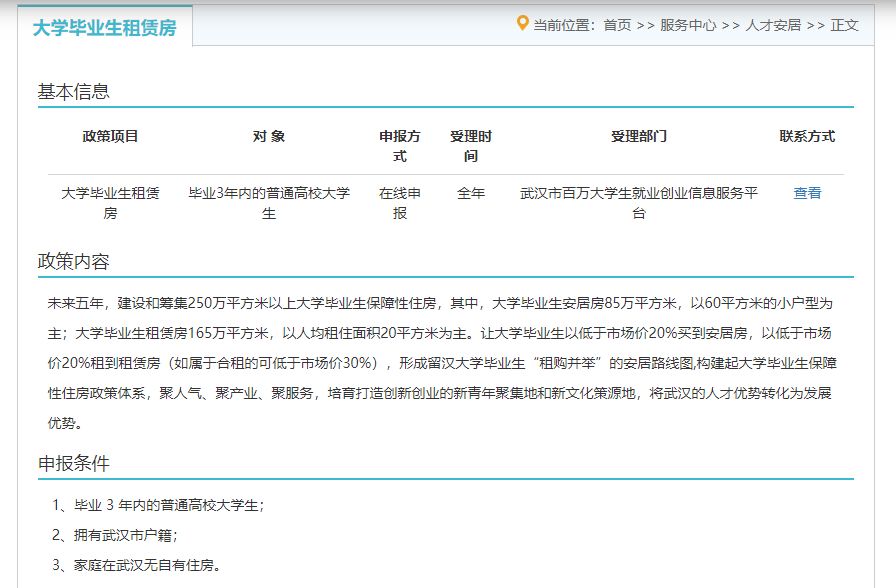Screen dimensions: 896x588
Task: Click the 申报方式 column header
Action: [x=399, y=146]
